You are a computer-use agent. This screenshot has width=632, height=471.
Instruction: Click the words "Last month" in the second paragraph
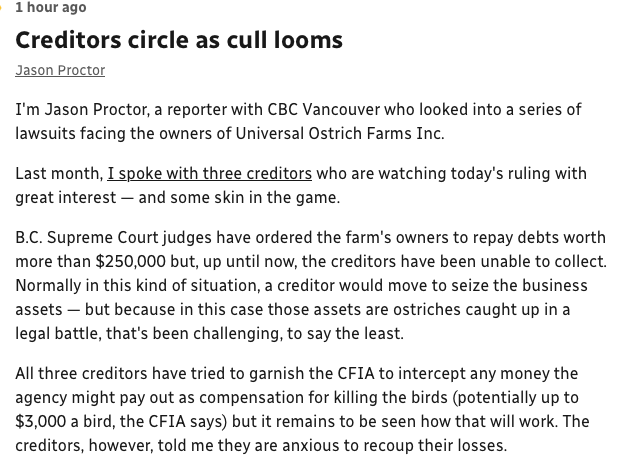tap(58, 173)
